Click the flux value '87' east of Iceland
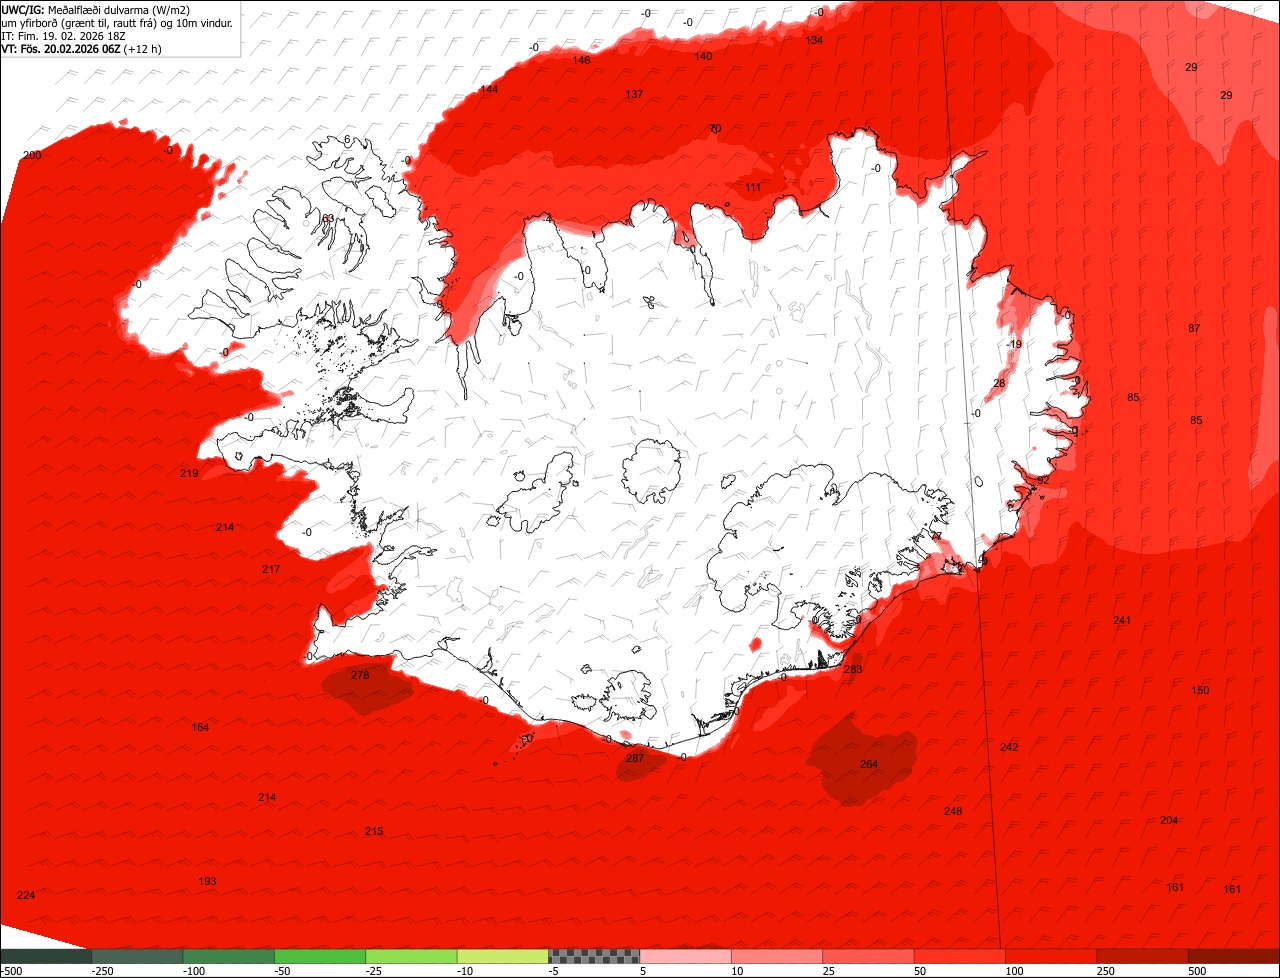 (x=1194, y=328)
